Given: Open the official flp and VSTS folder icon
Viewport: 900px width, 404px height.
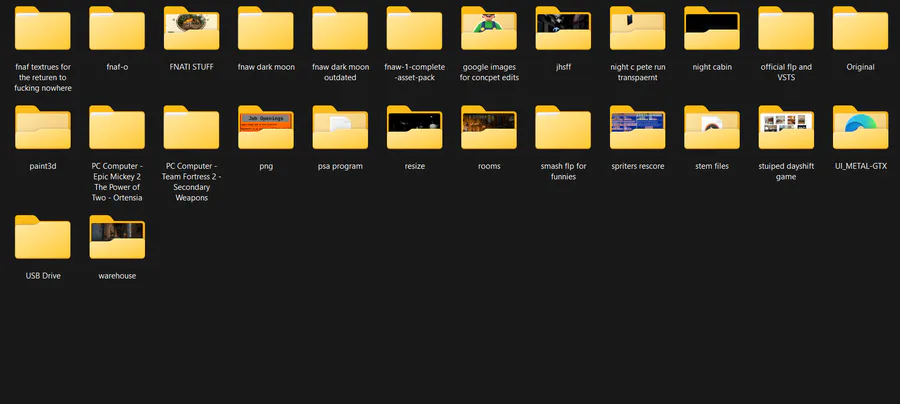Looking at the screenshot, I should (x=786, y=28).
